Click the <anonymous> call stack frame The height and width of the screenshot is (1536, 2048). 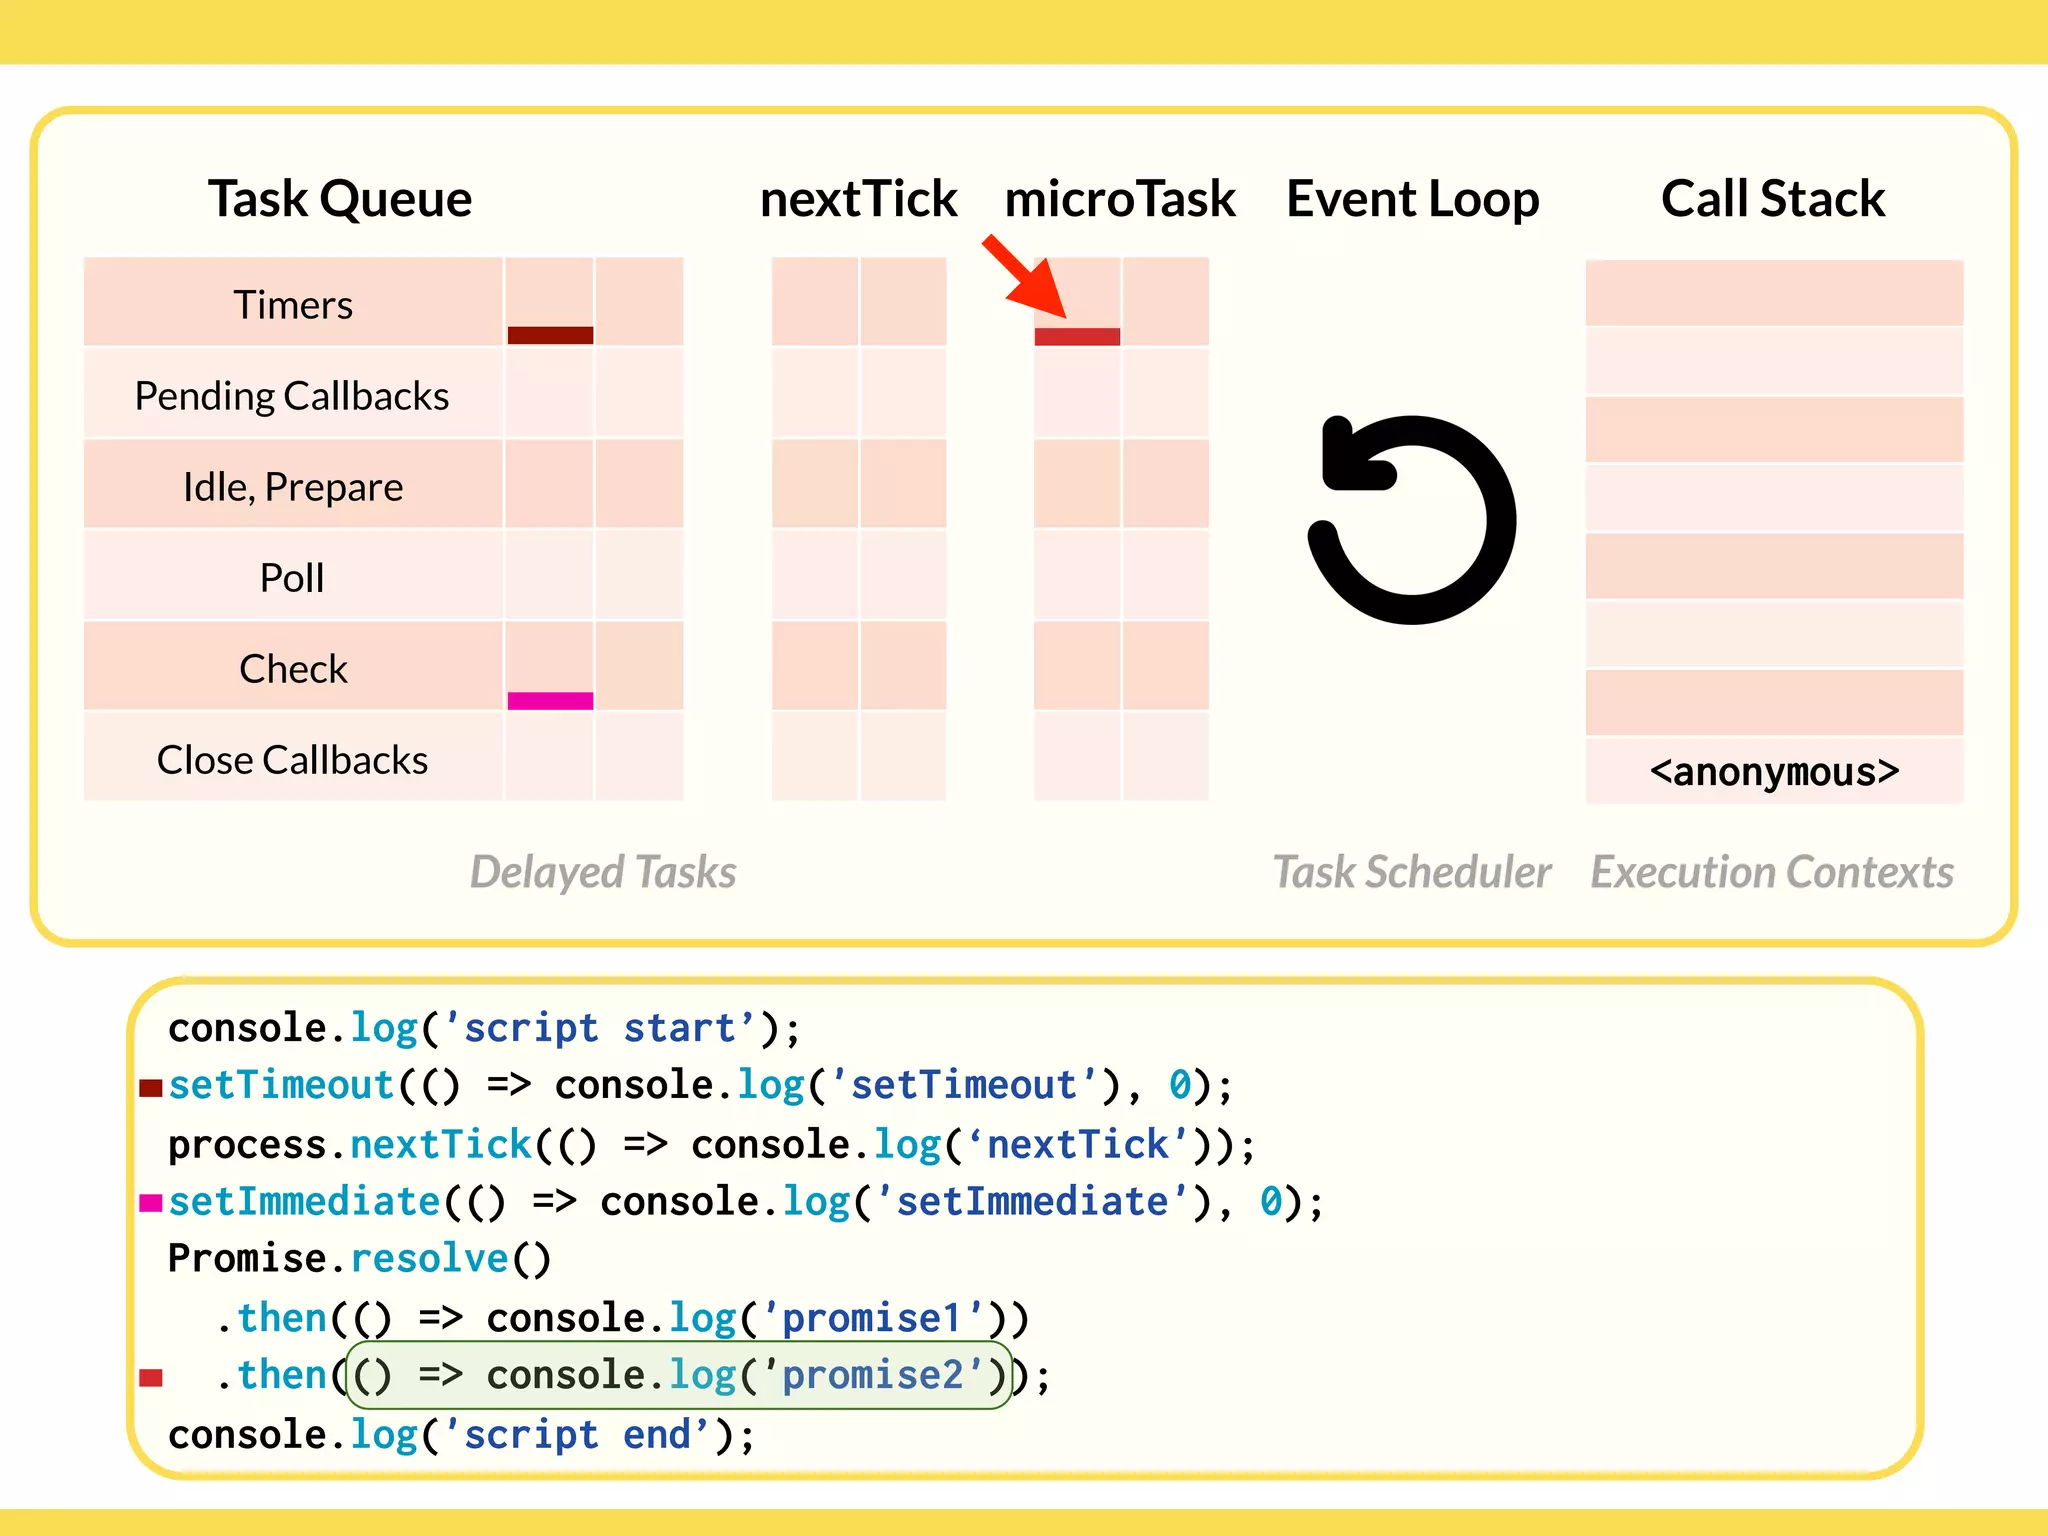coord(1774,772)
